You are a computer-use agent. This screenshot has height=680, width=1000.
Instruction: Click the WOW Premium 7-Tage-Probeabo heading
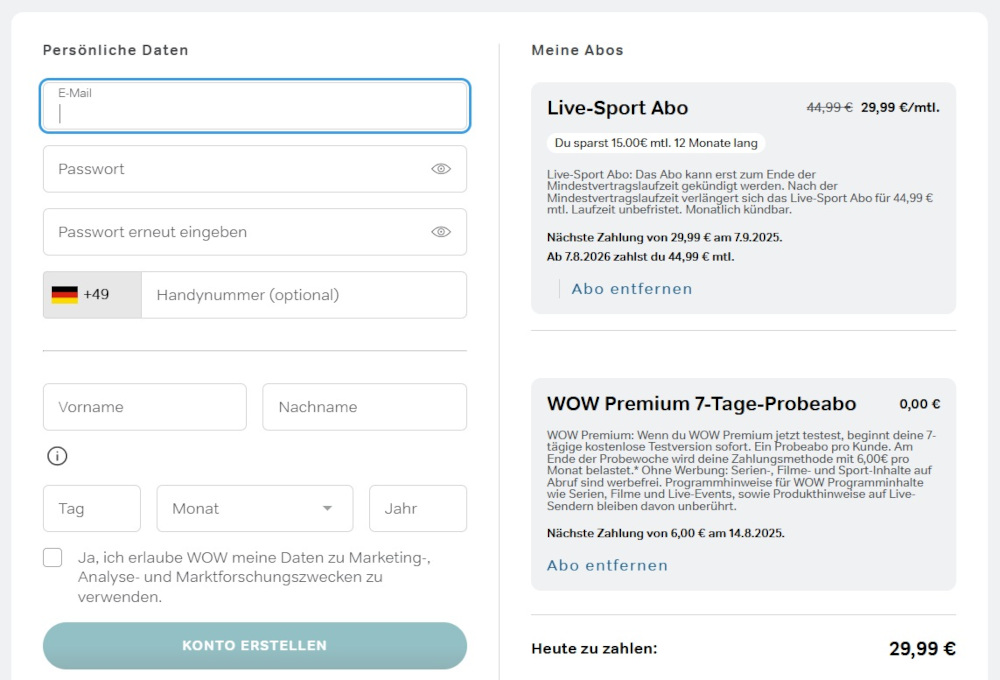[x=702, y=404]
